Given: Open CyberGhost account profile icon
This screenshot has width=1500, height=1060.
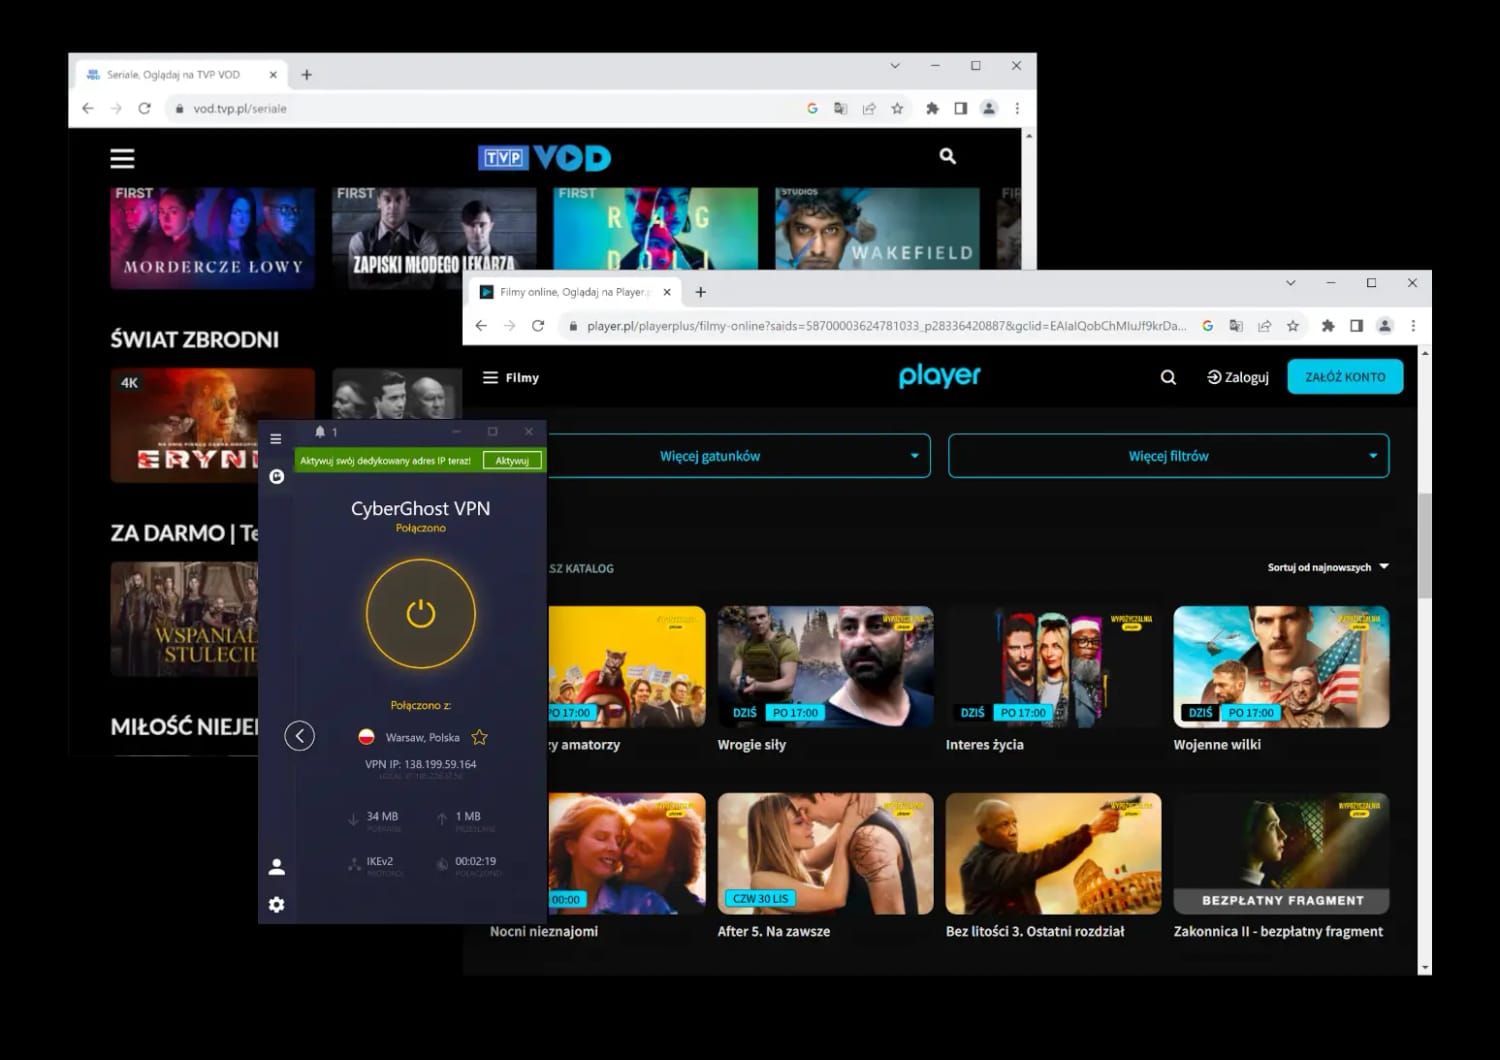Looking at the screenshot, I should click(277, 865).
